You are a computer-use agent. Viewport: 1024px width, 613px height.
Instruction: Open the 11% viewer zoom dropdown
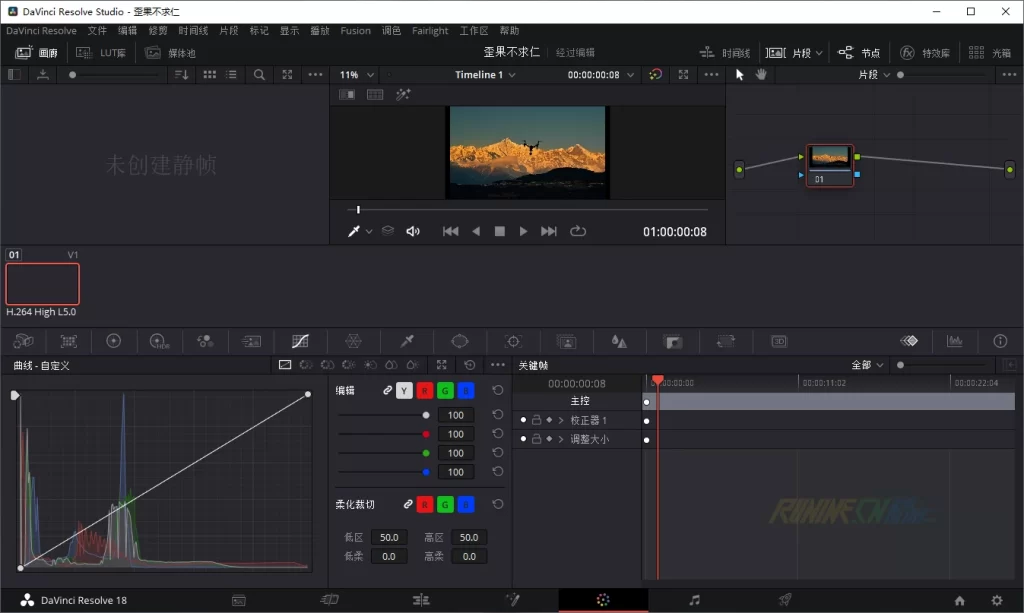[x=357, y=75]
